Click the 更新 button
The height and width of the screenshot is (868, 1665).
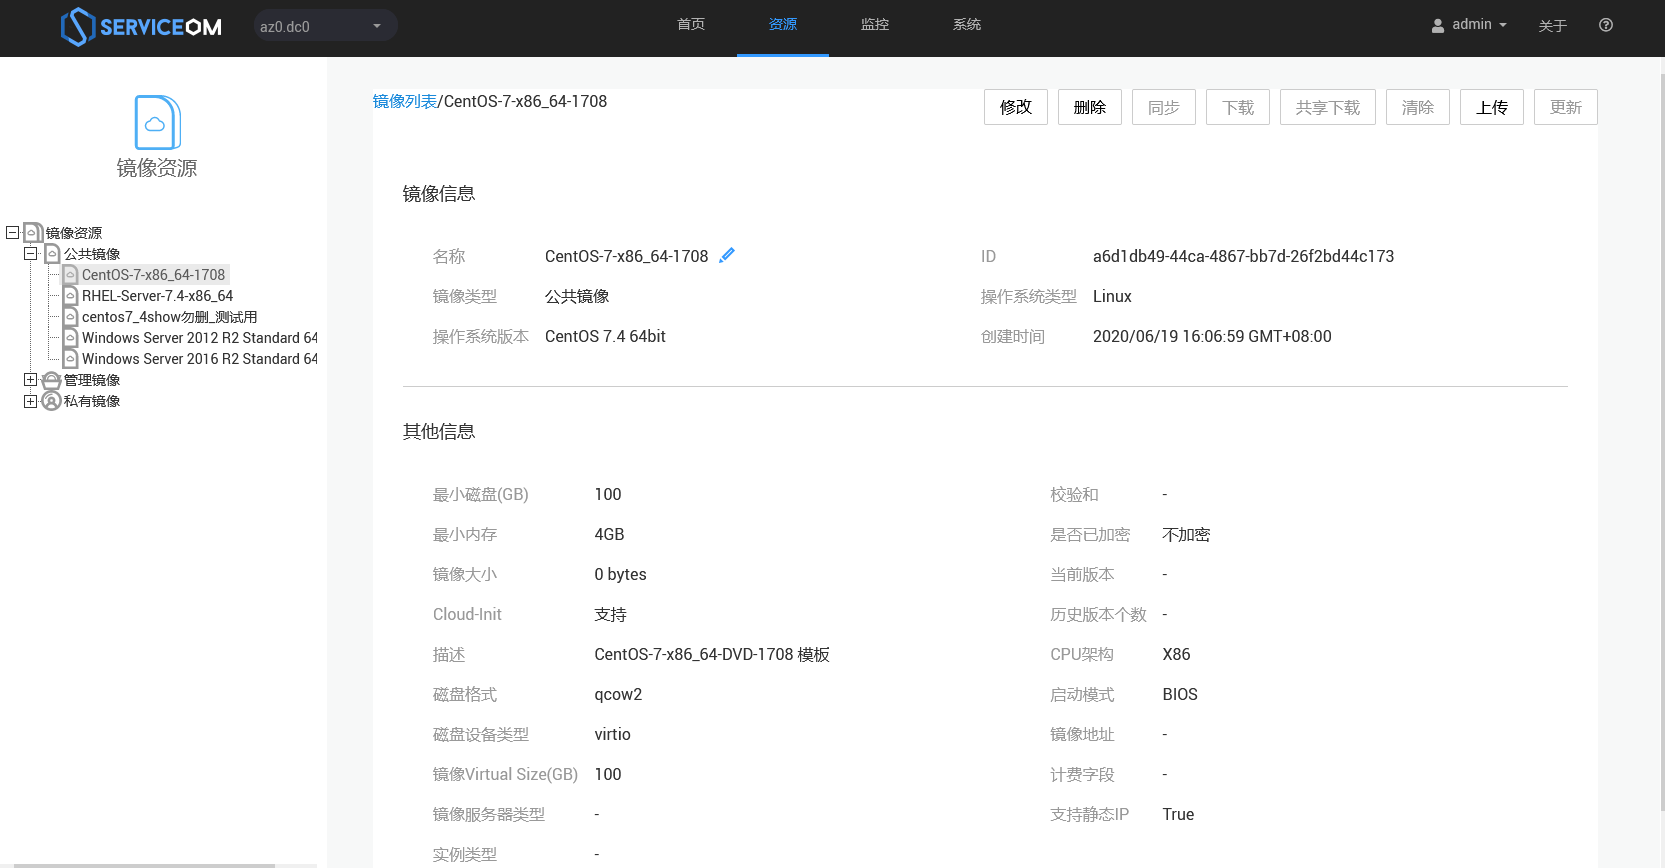pyautogui.click(x=1566, y=107)
